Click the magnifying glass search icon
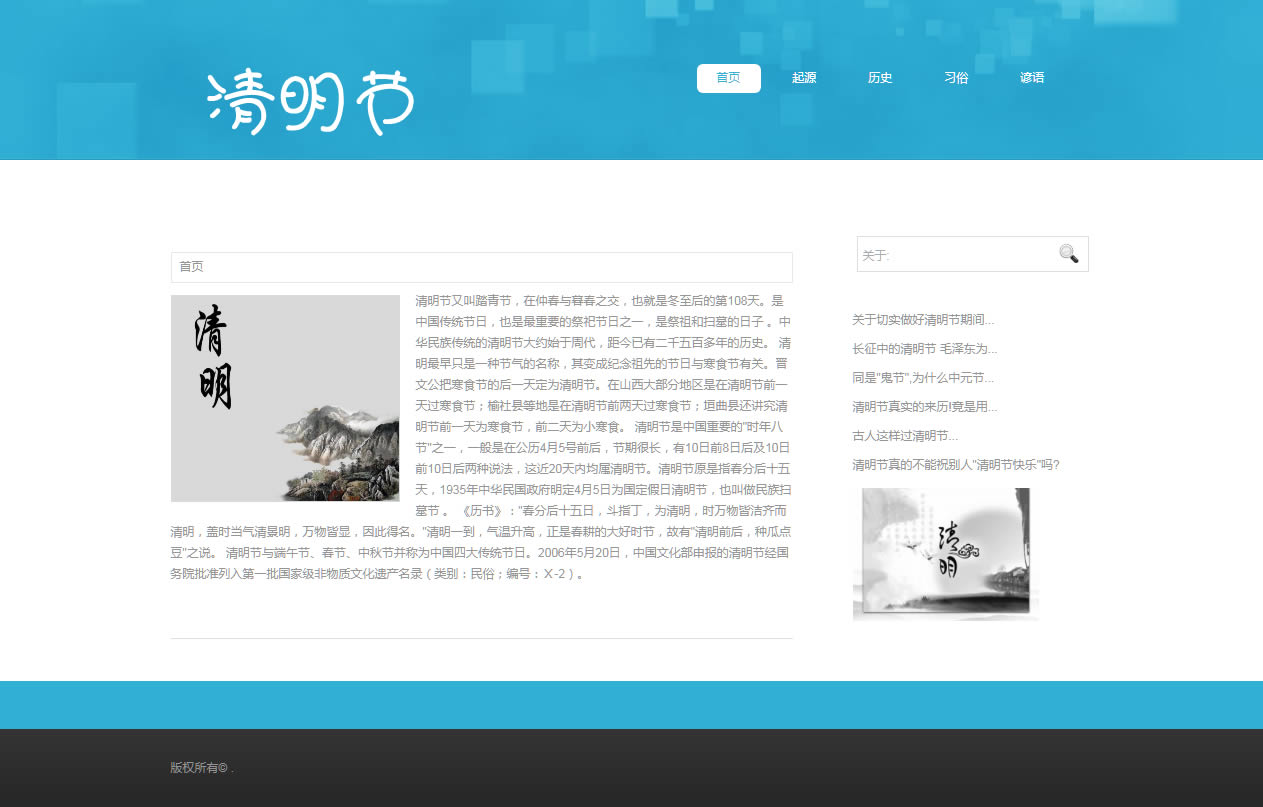Image resolution: width=1263 pixels, height=807 pixels. [x=1068, y=254]
